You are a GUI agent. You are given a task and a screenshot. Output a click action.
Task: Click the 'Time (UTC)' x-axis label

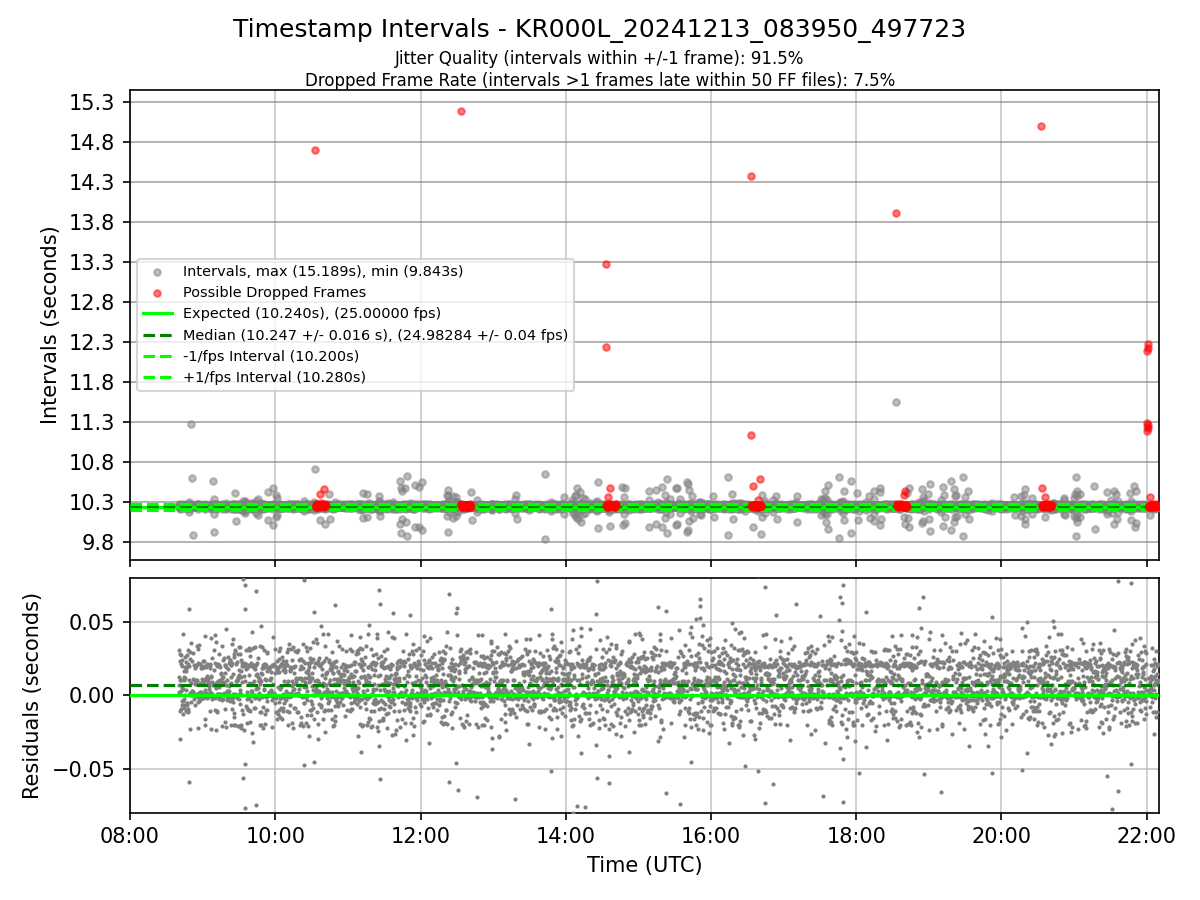(x=644, y=864)
